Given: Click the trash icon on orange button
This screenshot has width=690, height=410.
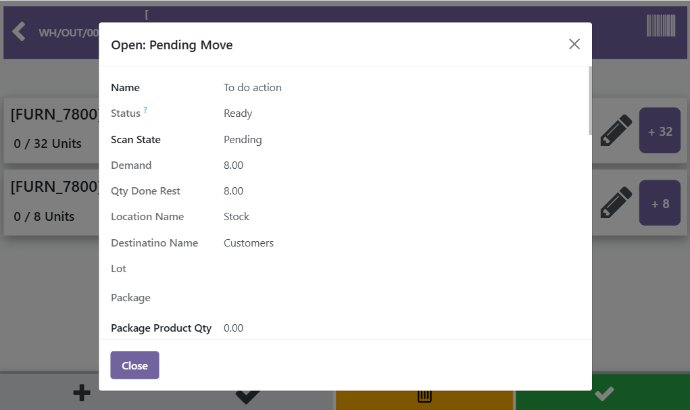Looking at the screenshot, I should click(424, 395).
